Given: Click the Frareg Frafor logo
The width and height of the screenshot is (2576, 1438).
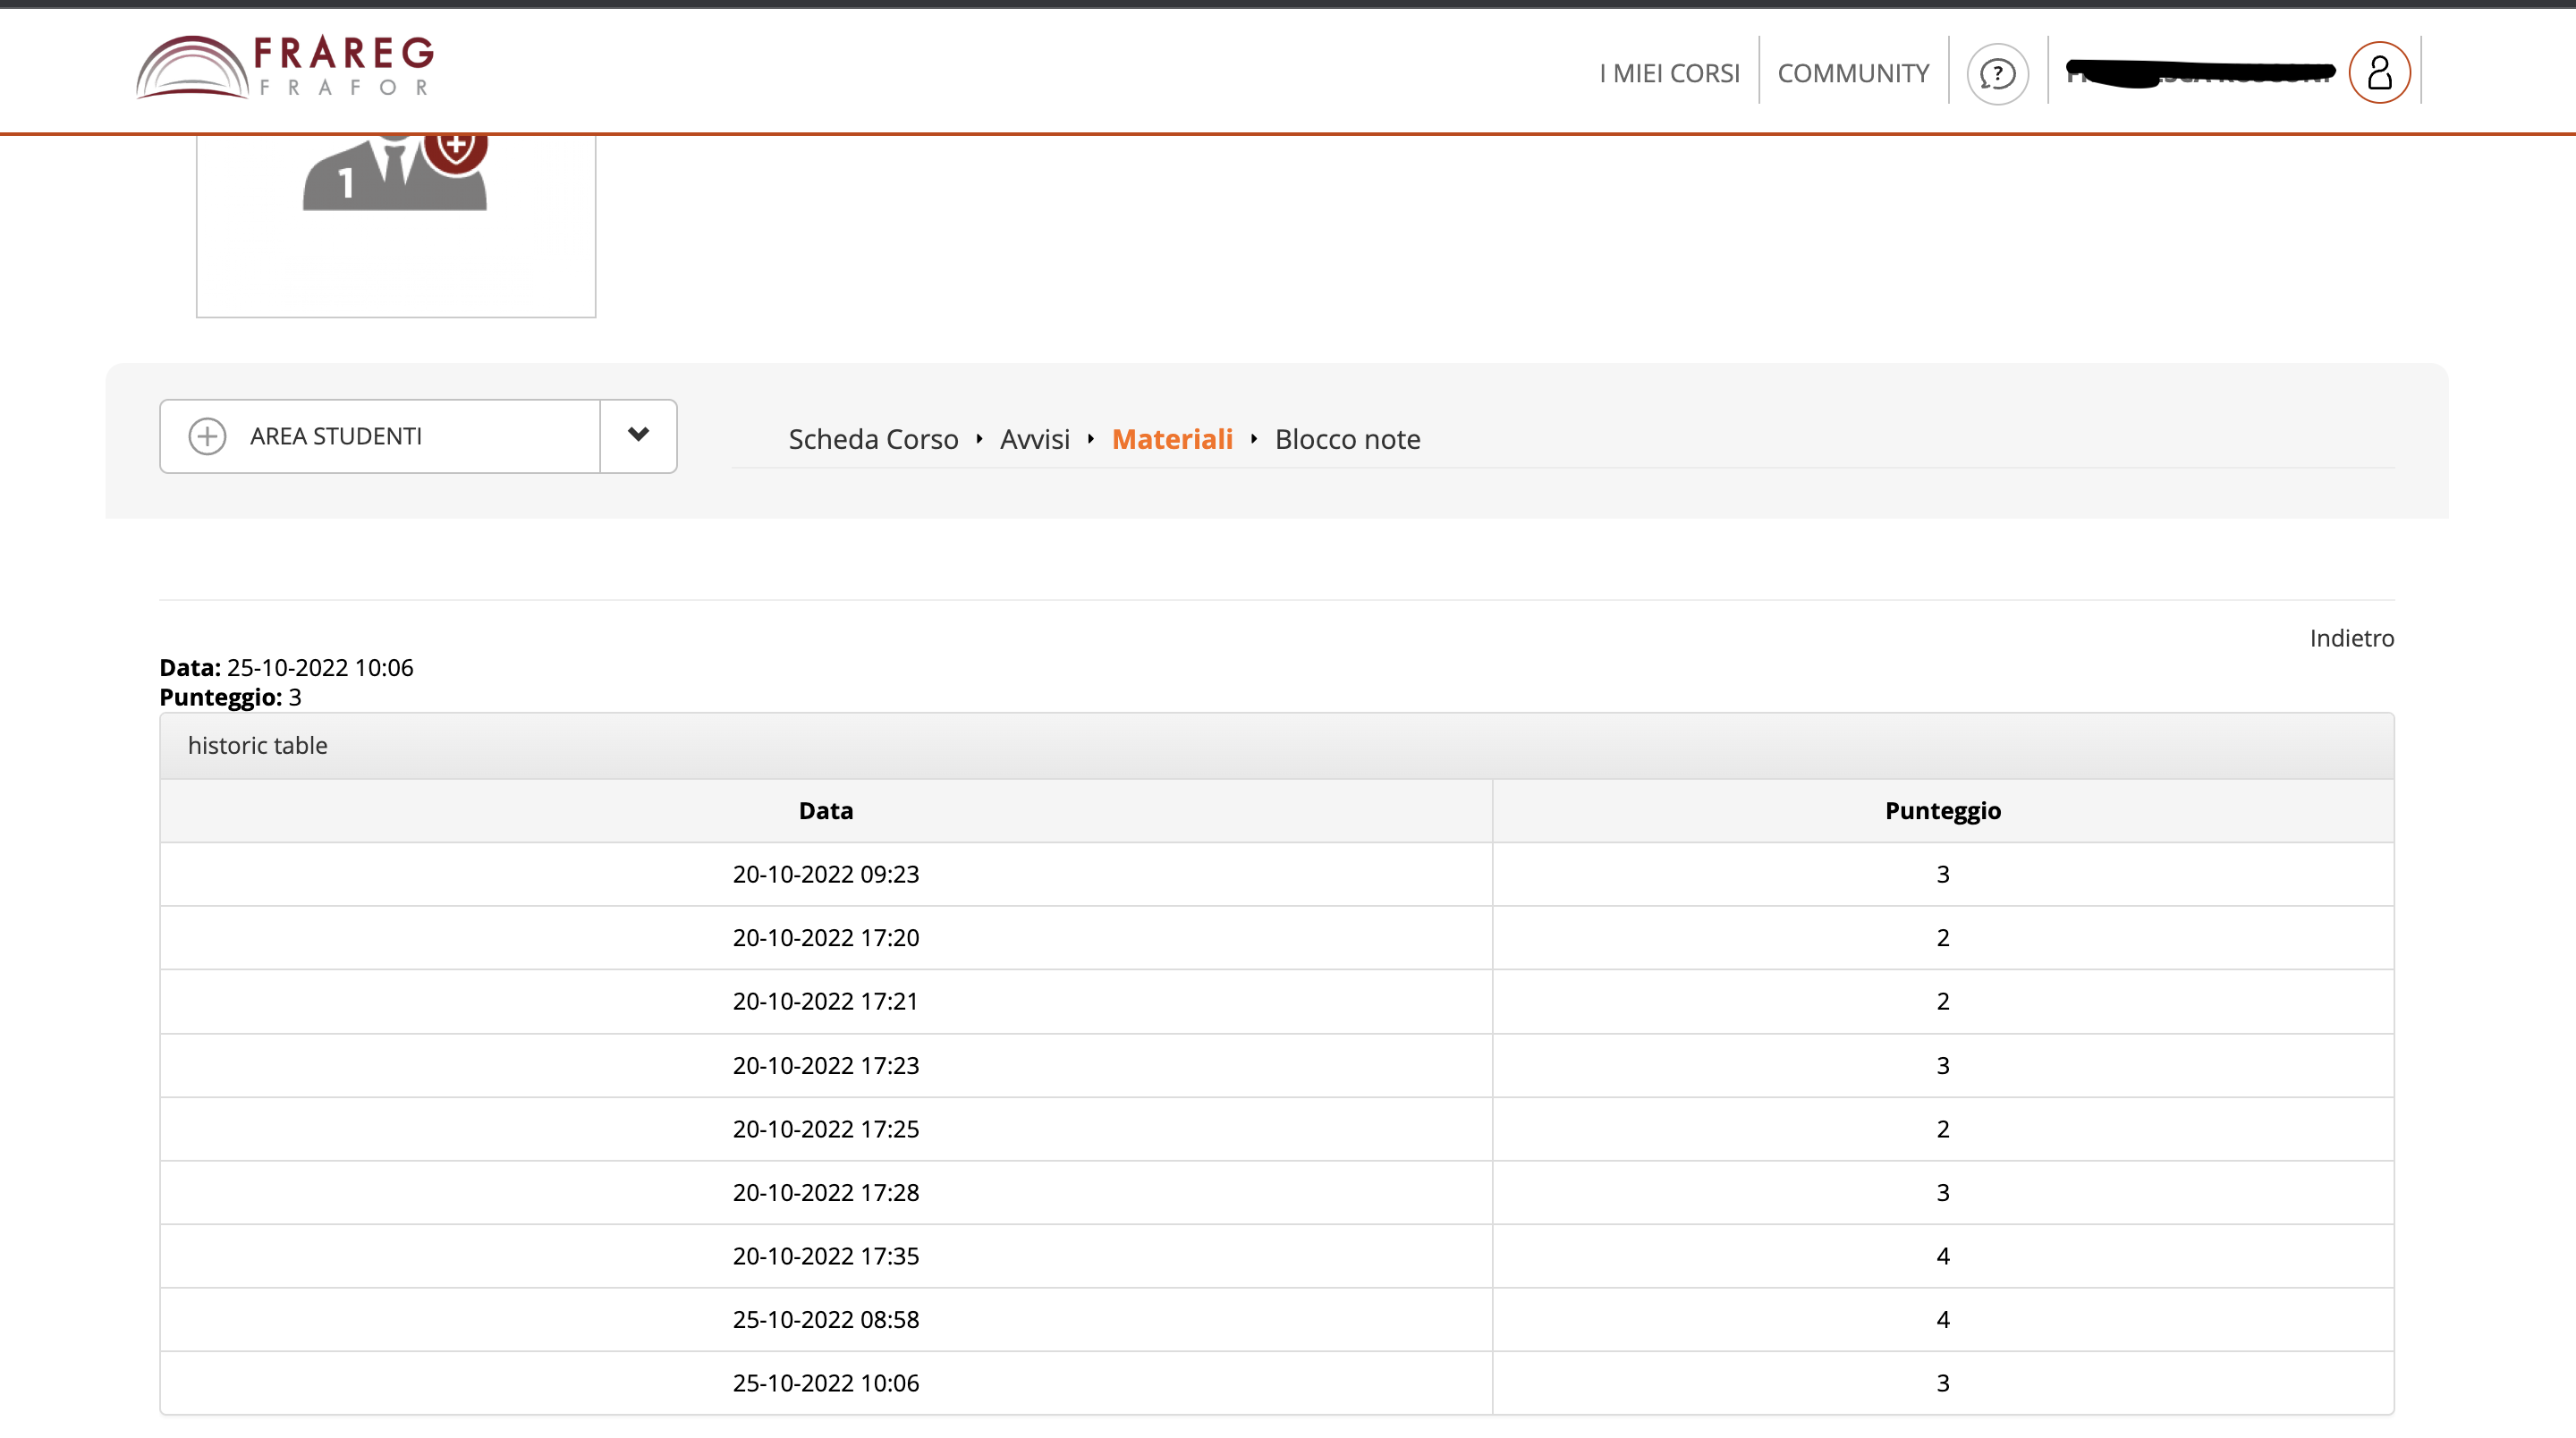Looking at the screenshot, I should [x=285, y=67].
